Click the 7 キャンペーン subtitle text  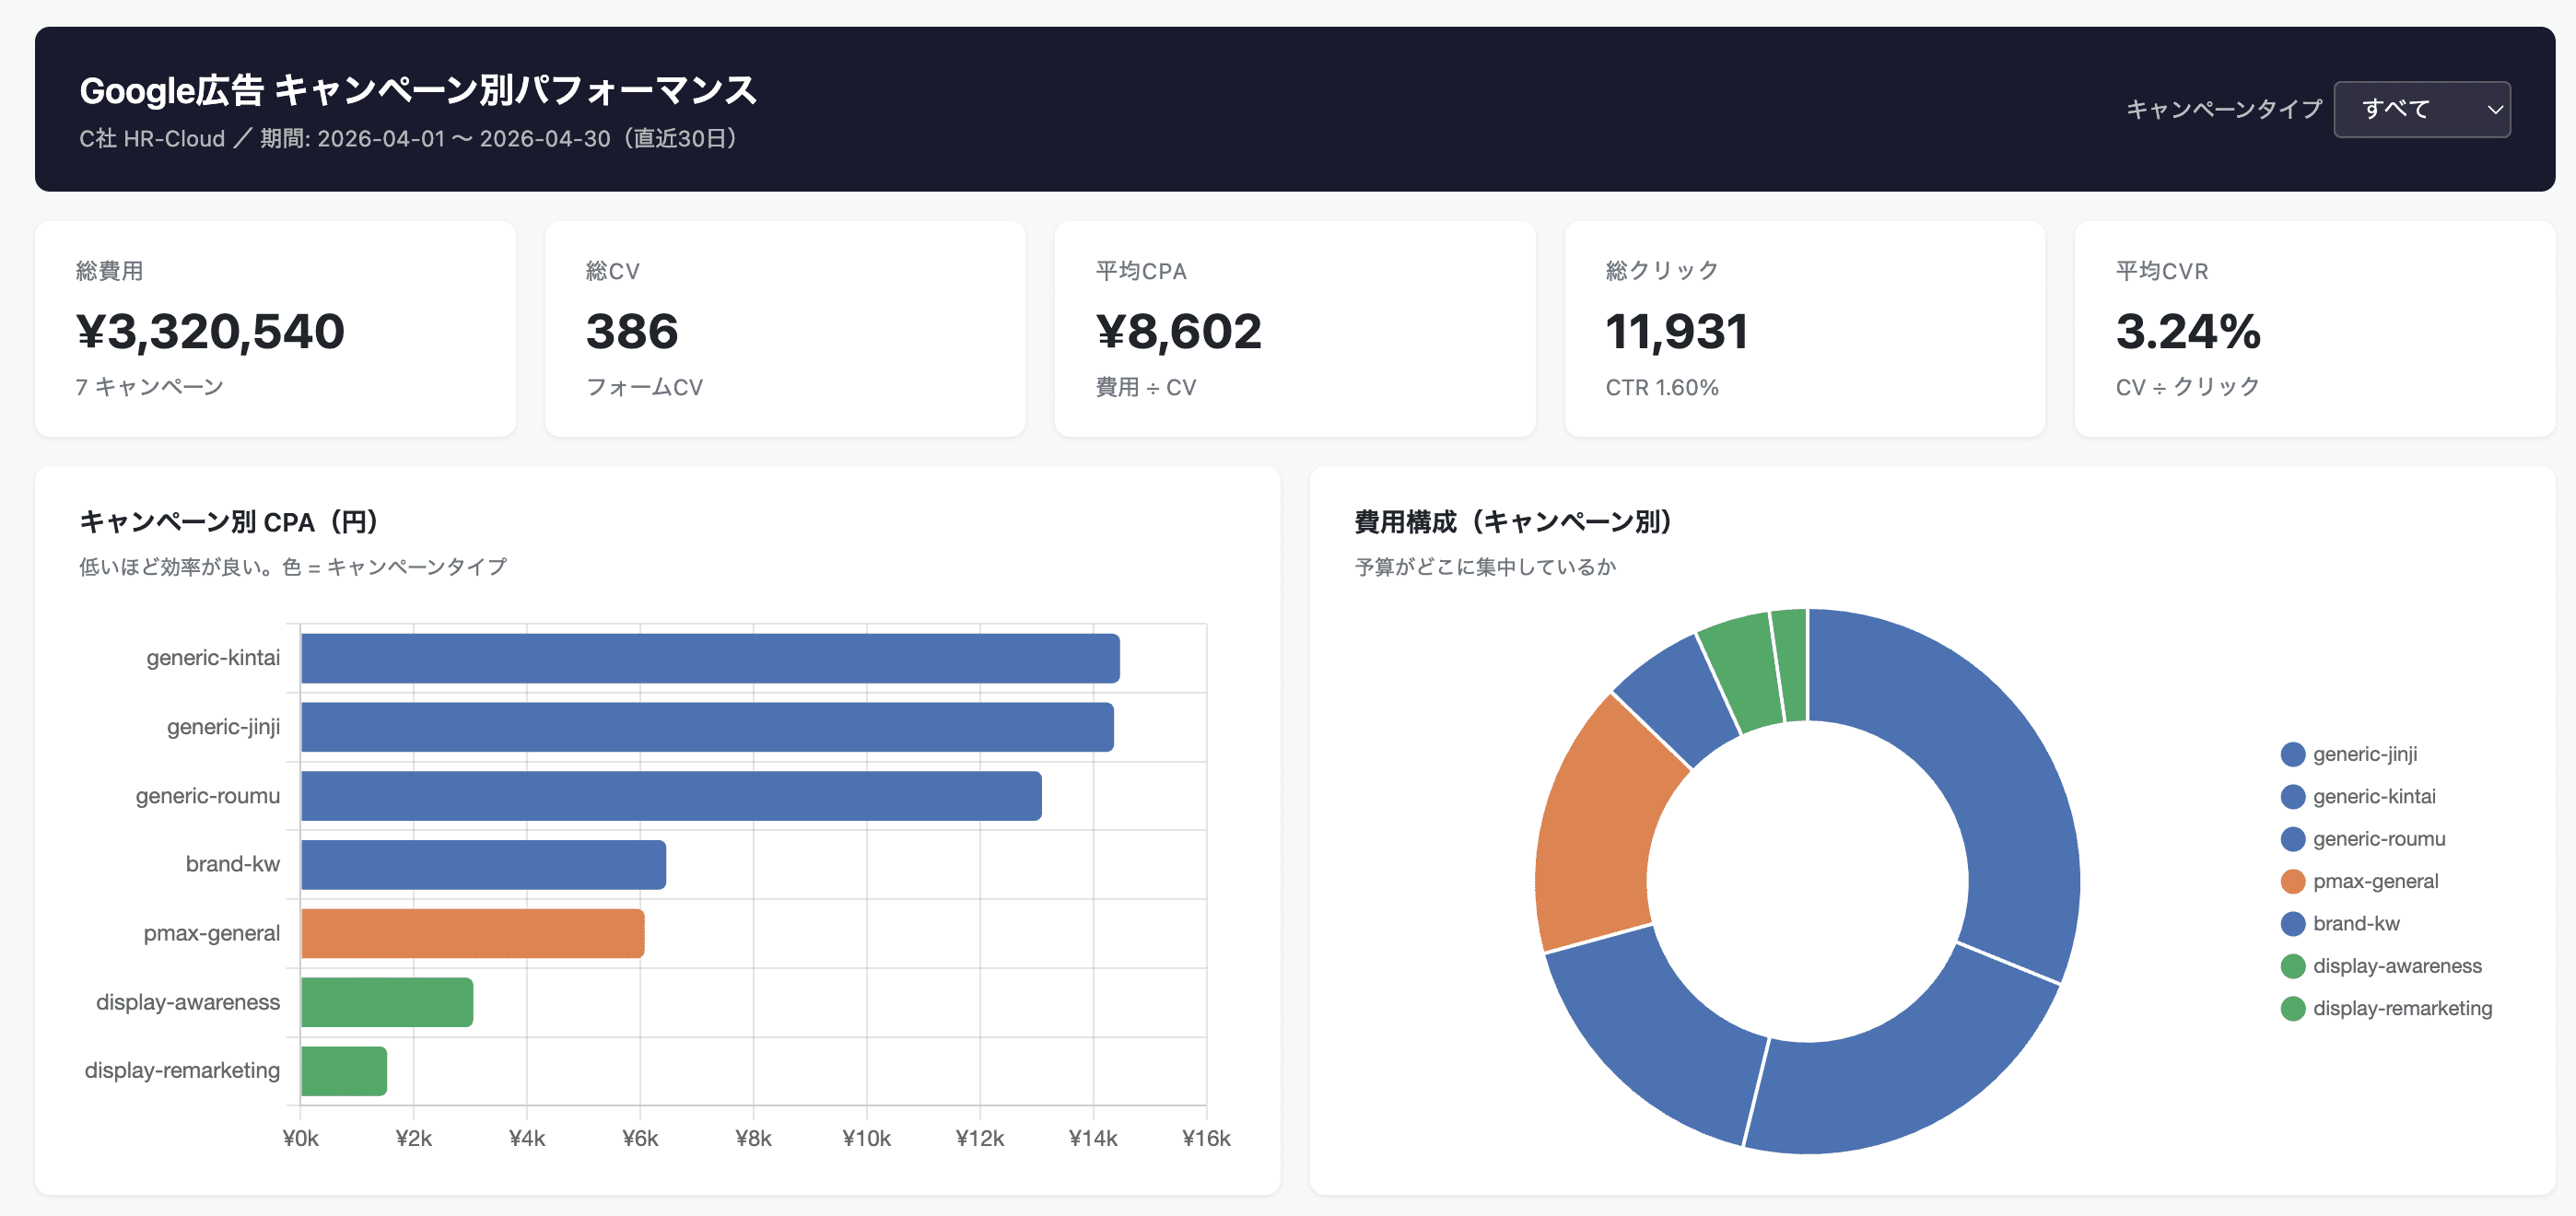pyautogui.click(x=150, y=387)
